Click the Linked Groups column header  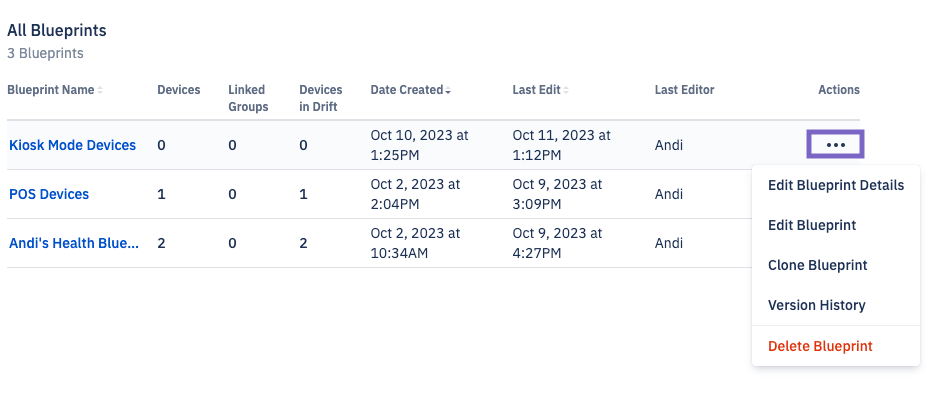[248, 98]
